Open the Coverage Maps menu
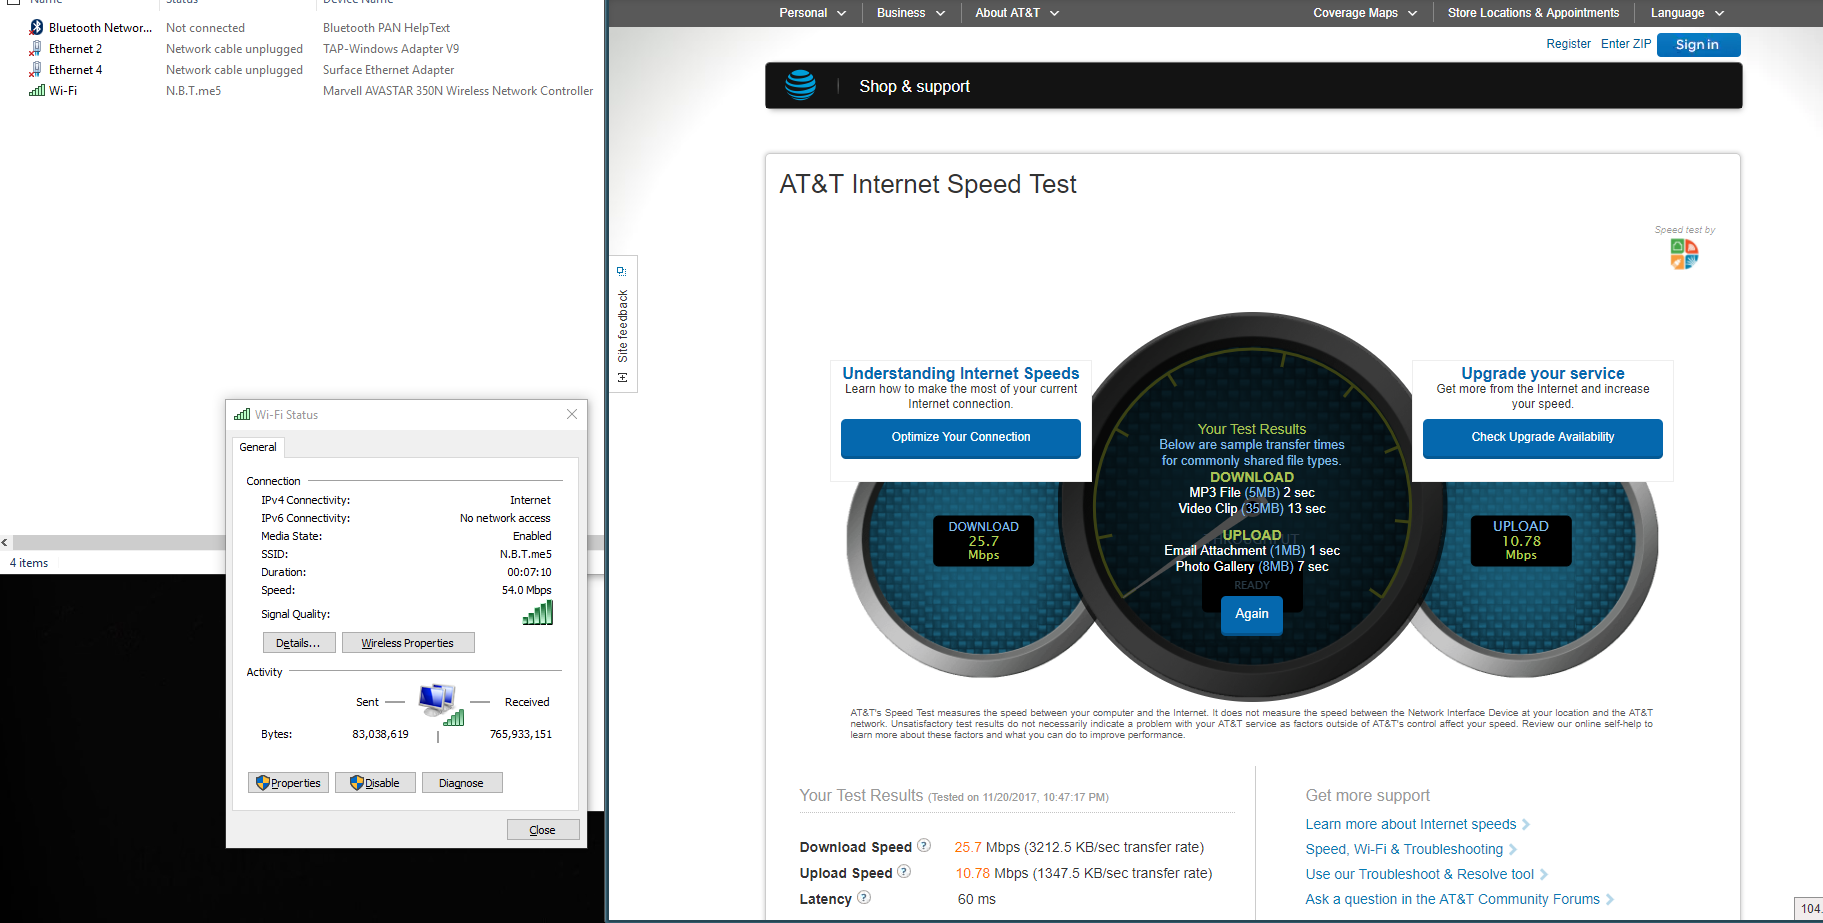 click(1364, 13)
